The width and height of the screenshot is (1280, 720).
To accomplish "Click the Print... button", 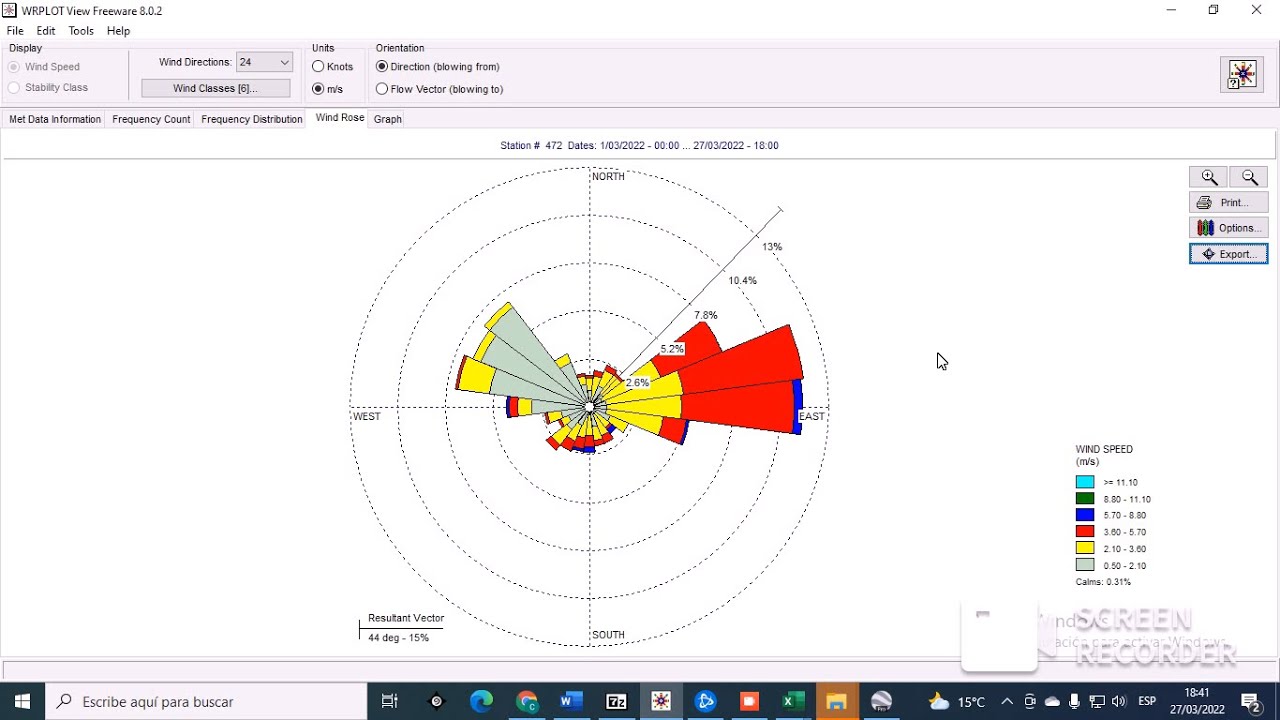I will 1228,203.
